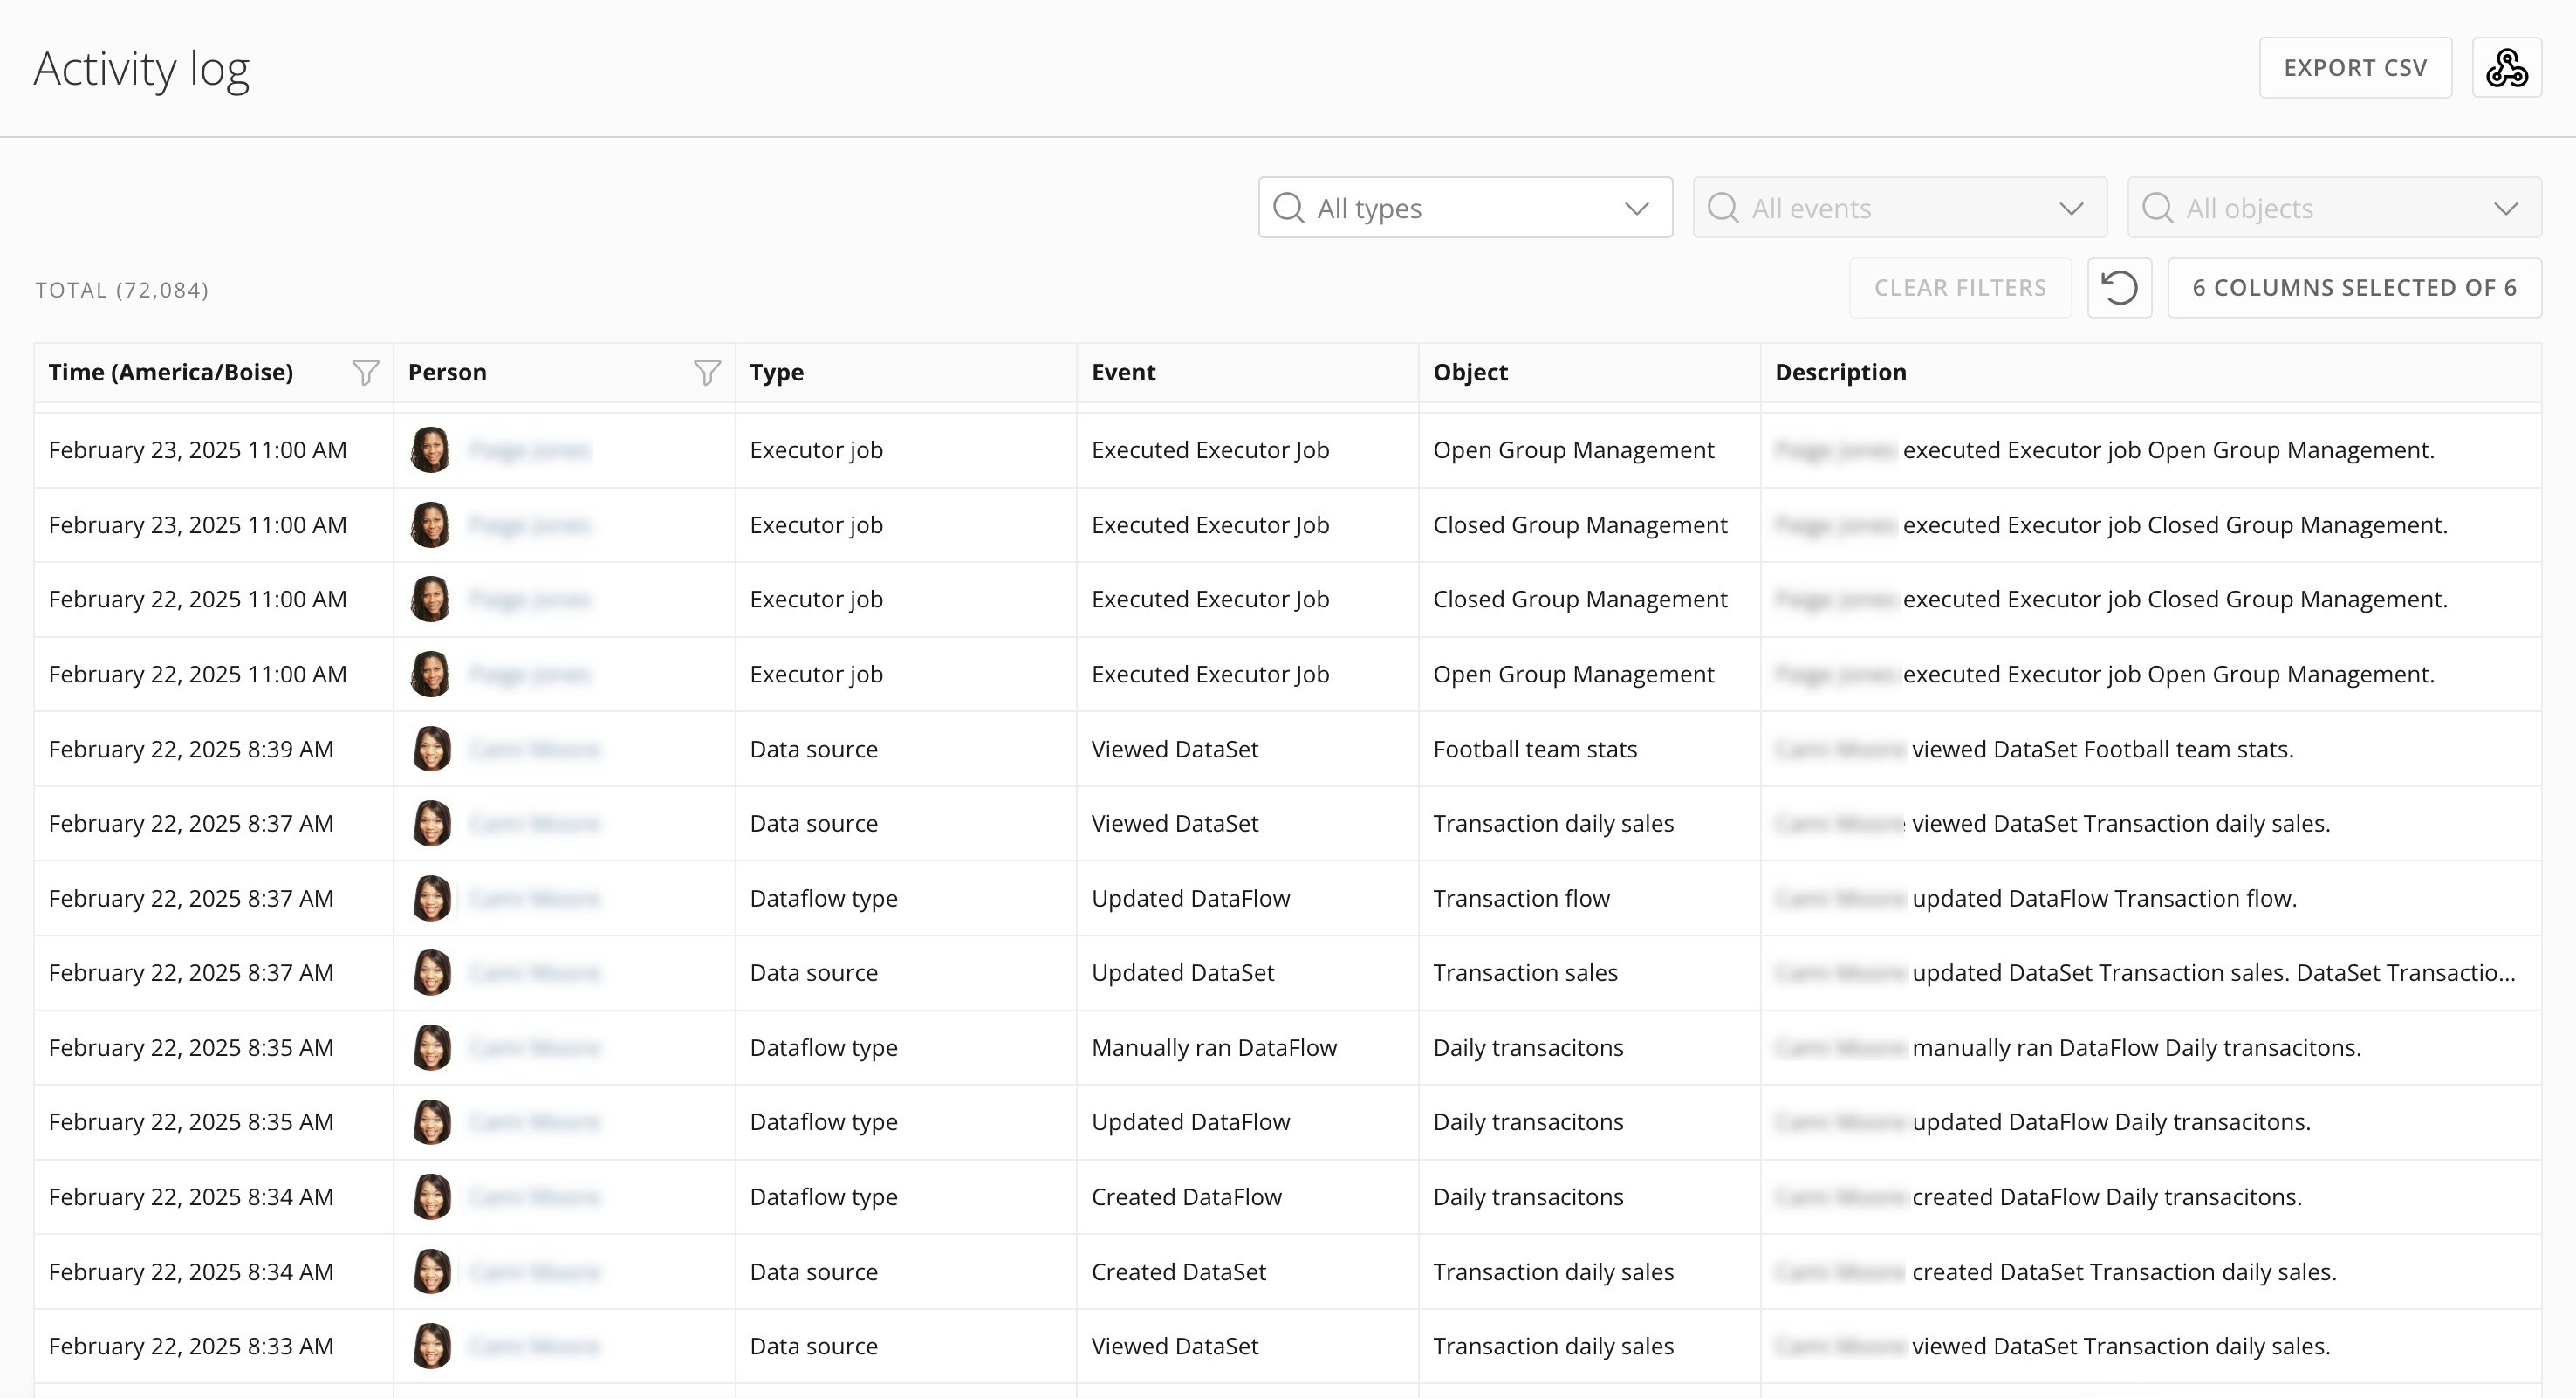Click the Type column header

pyautogui.click(x=777, y=372)
